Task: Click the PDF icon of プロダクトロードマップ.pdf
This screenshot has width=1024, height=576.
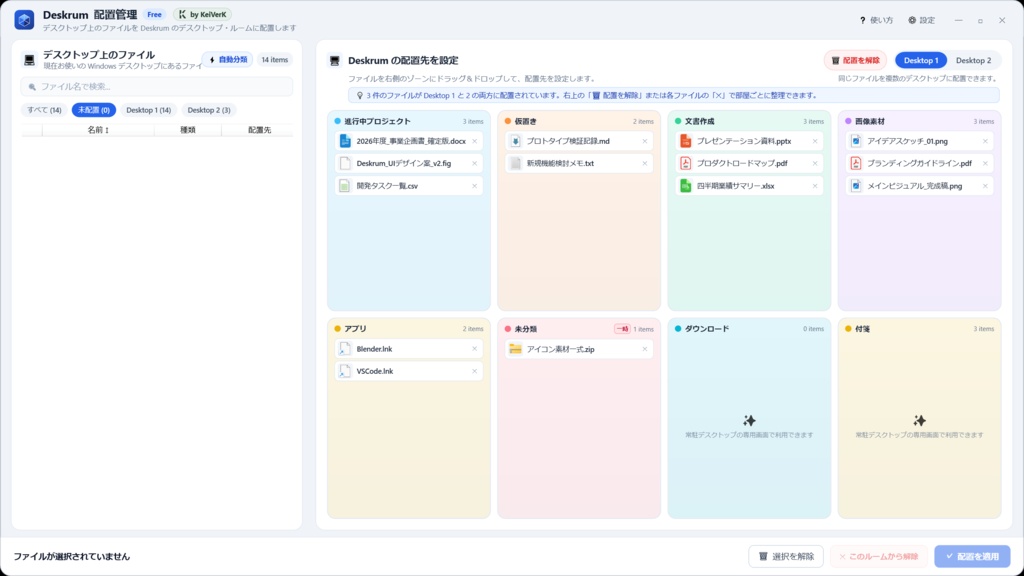Action: click(685, 163)
